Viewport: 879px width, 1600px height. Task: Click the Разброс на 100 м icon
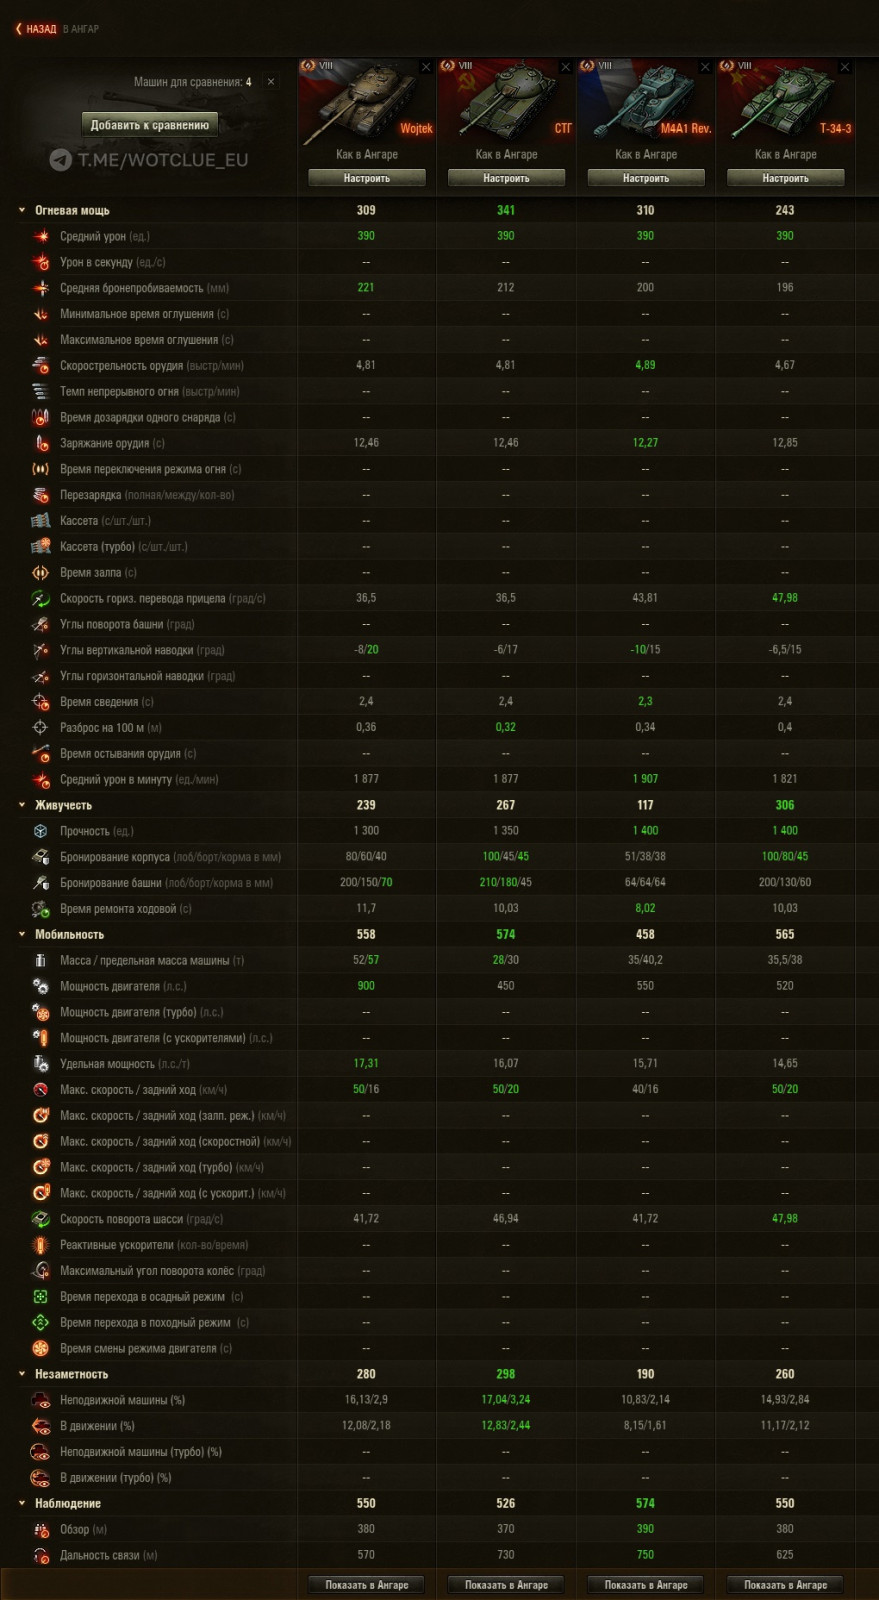pos(41,728)
